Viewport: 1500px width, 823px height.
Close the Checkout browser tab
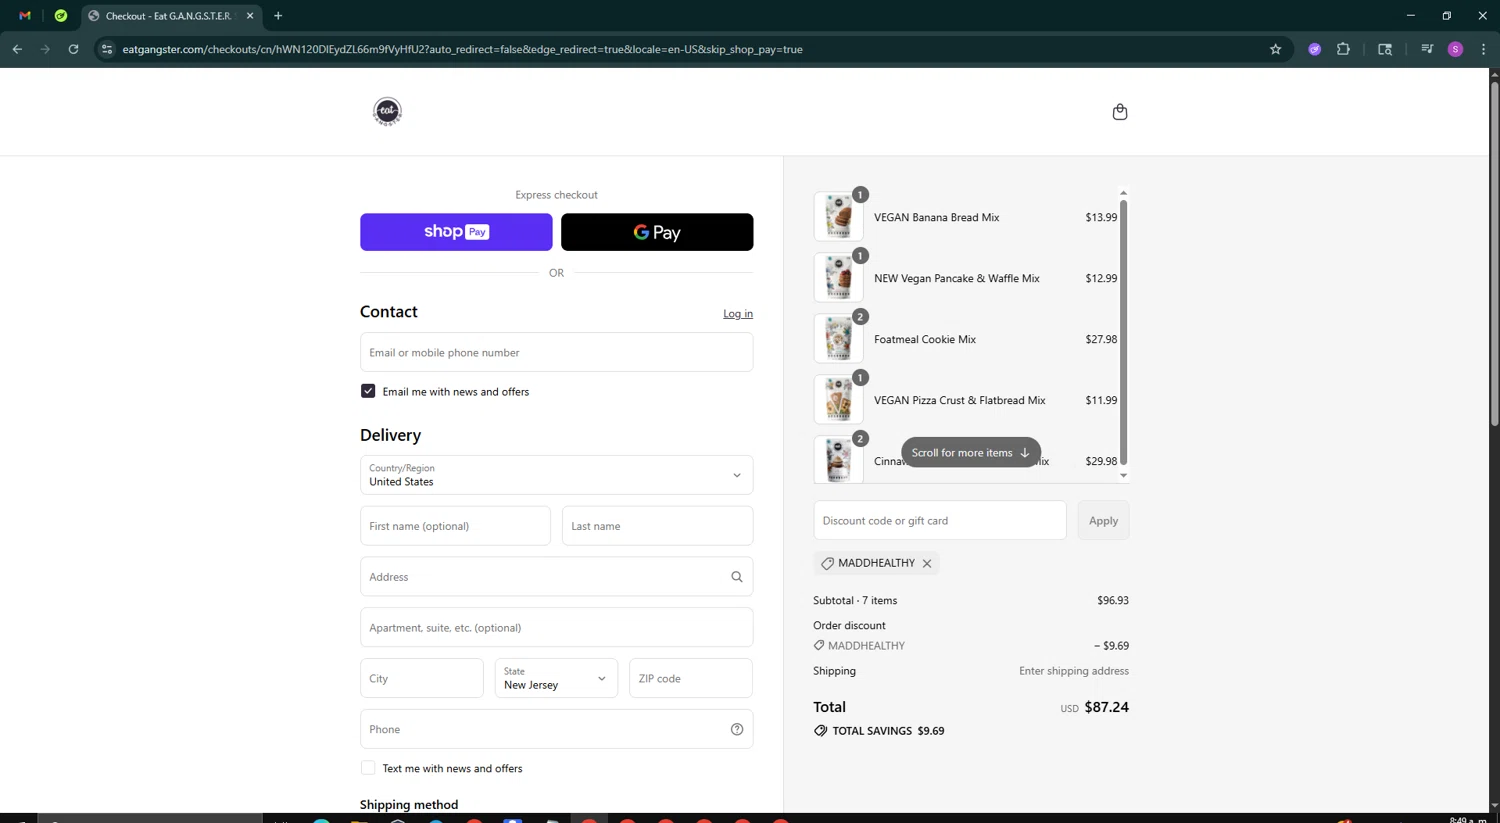click(x=250, y=16)
